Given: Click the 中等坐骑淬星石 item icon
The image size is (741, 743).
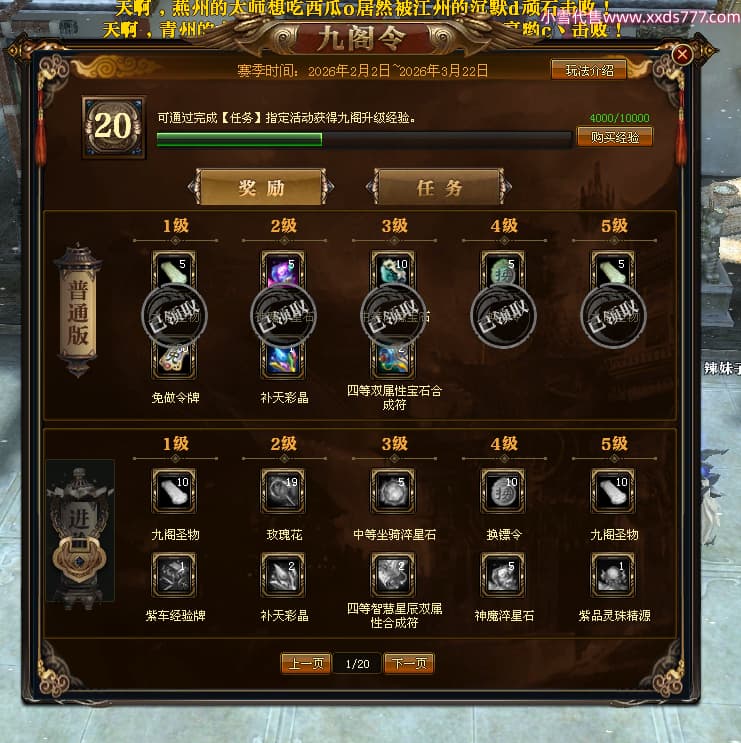Looking at the screenshot, I should 393,491.
